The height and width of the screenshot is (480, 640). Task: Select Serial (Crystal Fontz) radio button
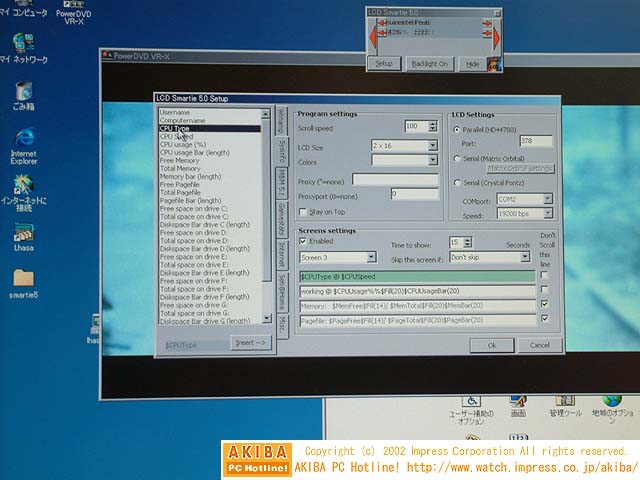pyautogui.click(x=457, y=183)
